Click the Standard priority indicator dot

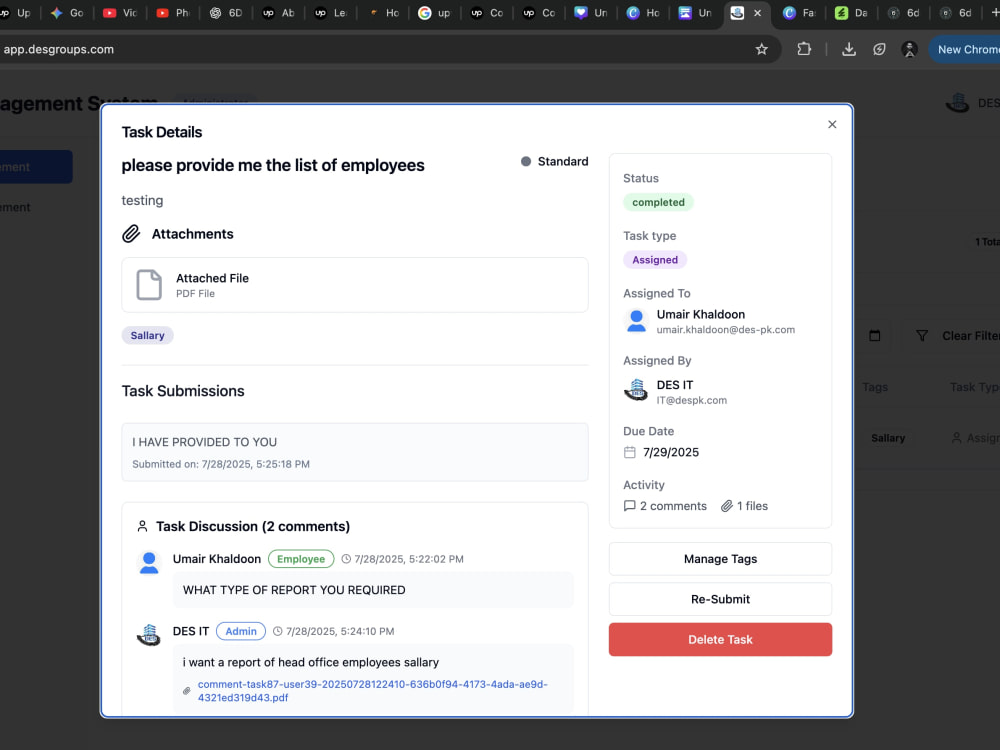(526, 161)
